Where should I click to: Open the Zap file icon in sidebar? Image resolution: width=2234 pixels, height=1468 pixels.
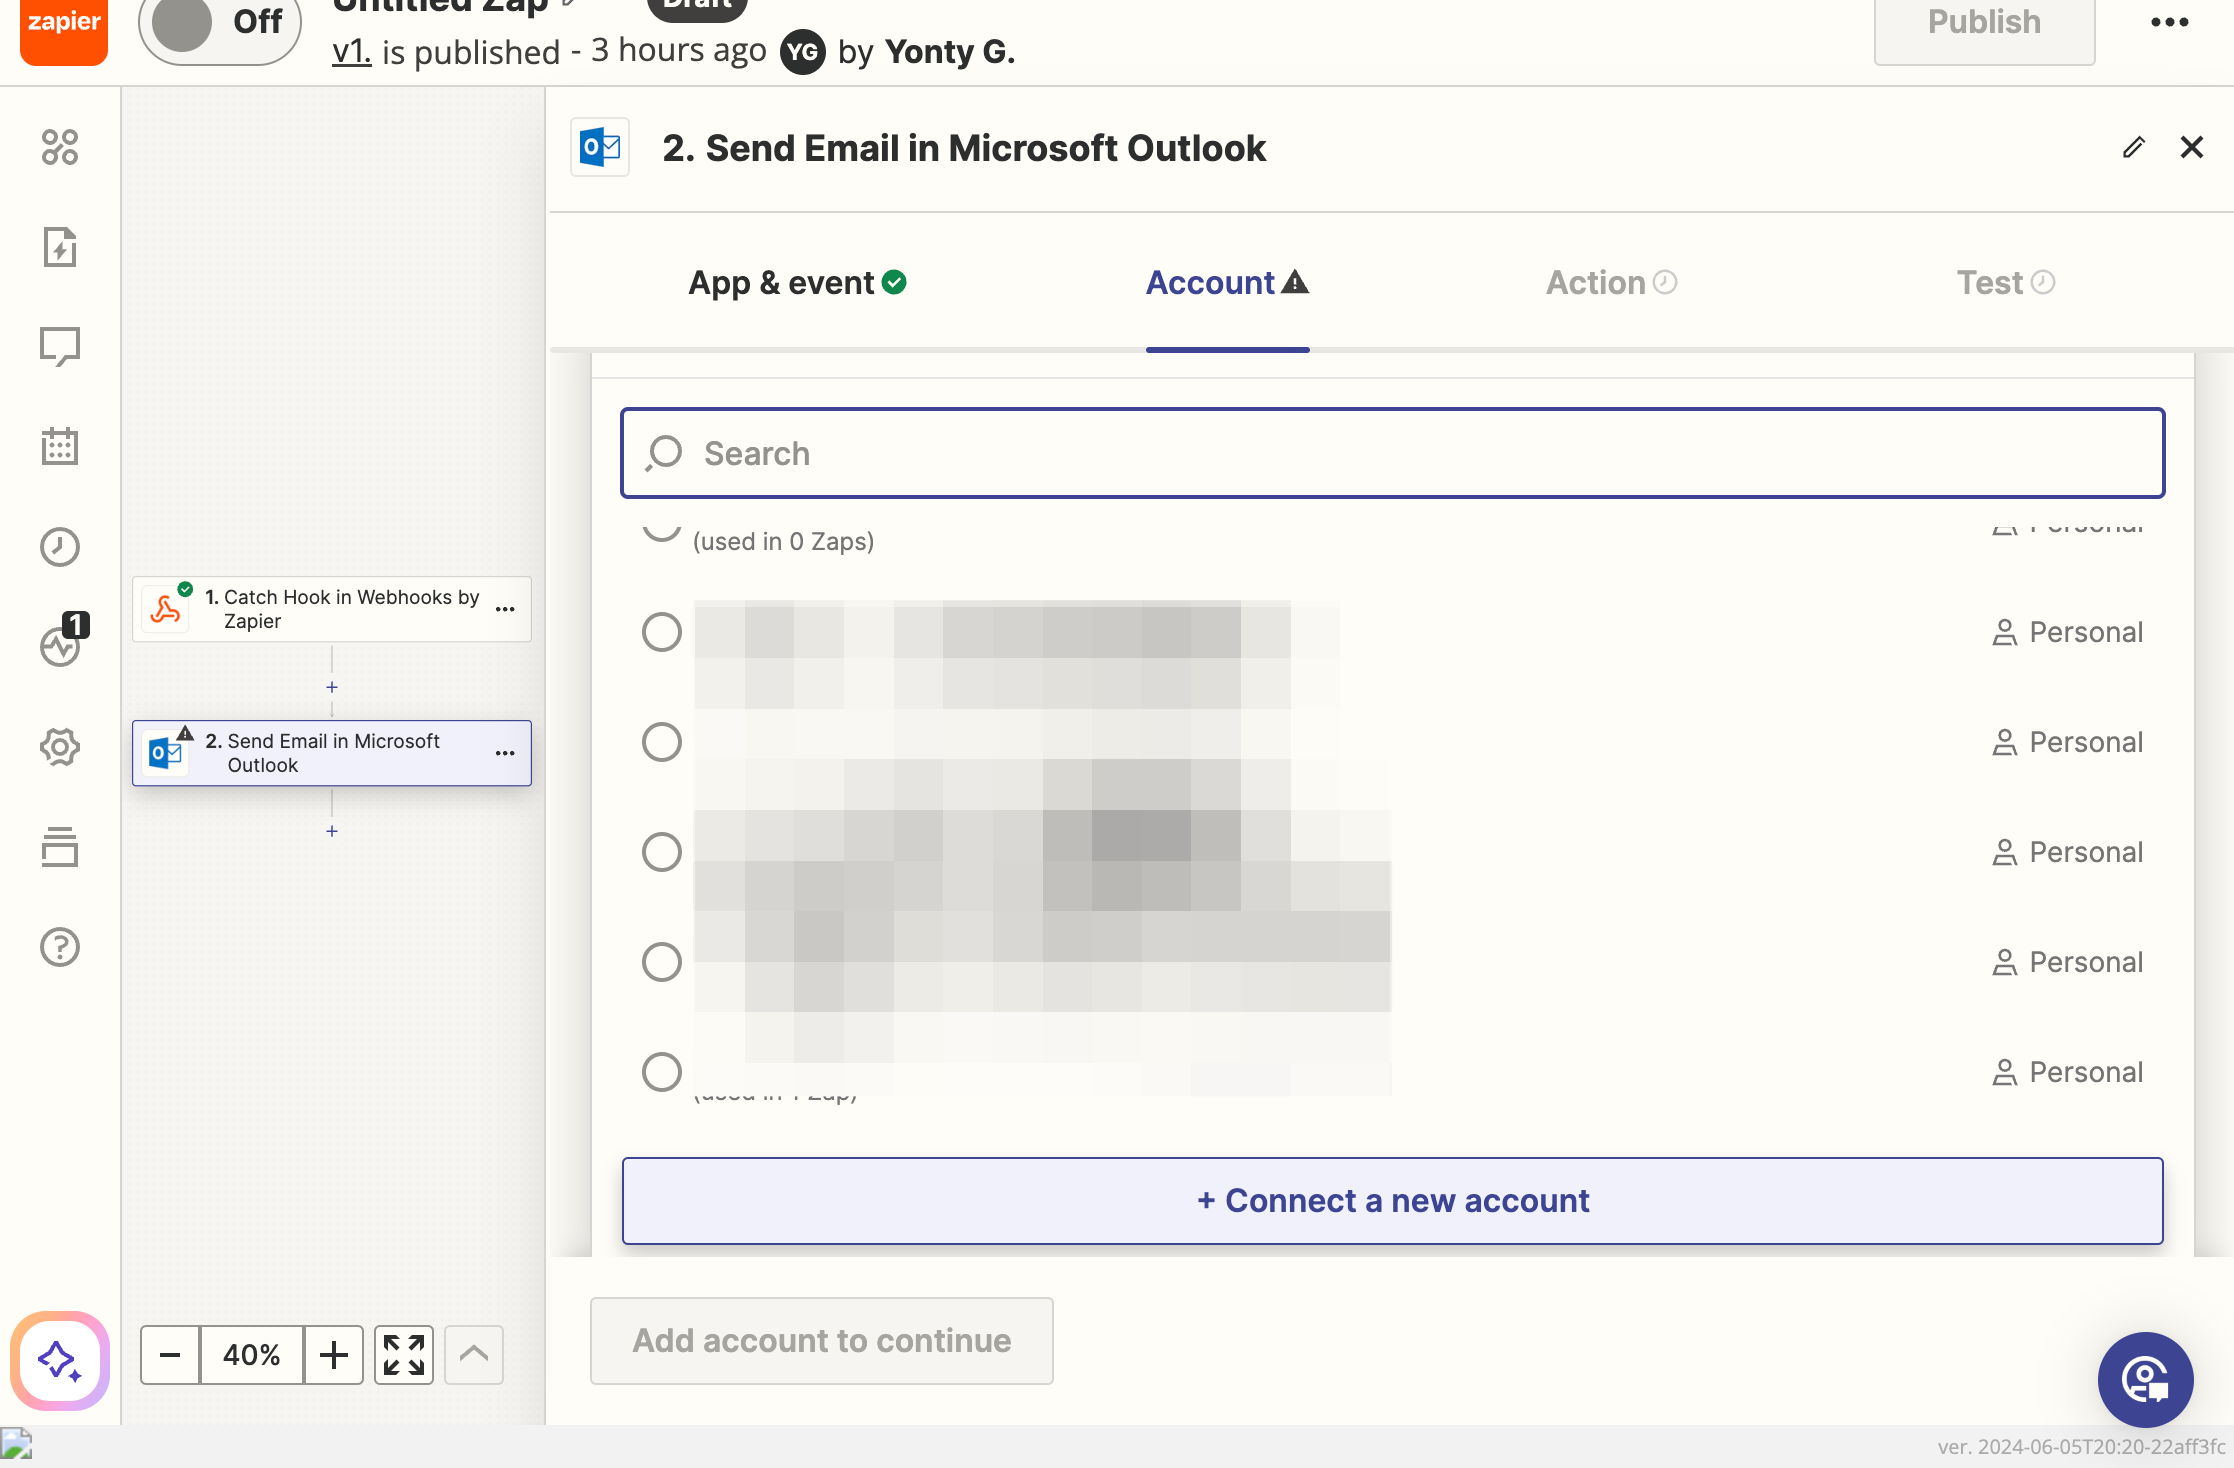pos(60,247)
